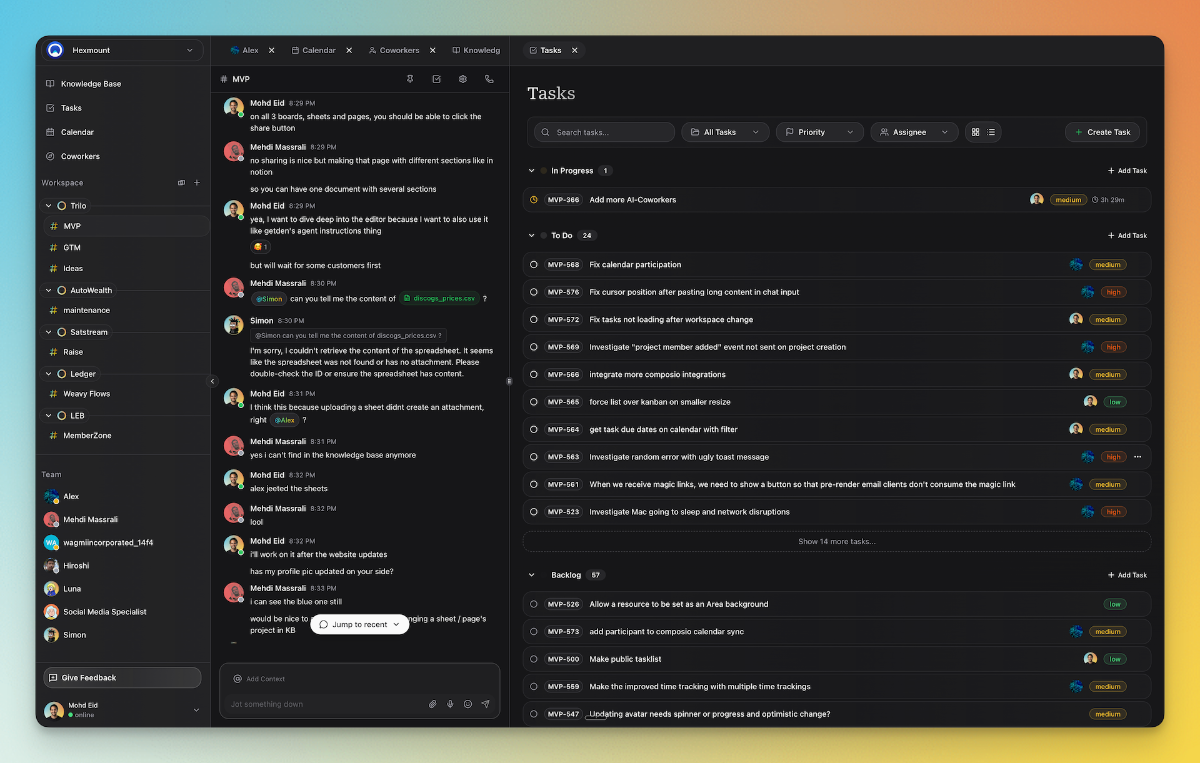Click the paperclip attachment icon in chat input
1200x763 pixels.
coord(433,704)
